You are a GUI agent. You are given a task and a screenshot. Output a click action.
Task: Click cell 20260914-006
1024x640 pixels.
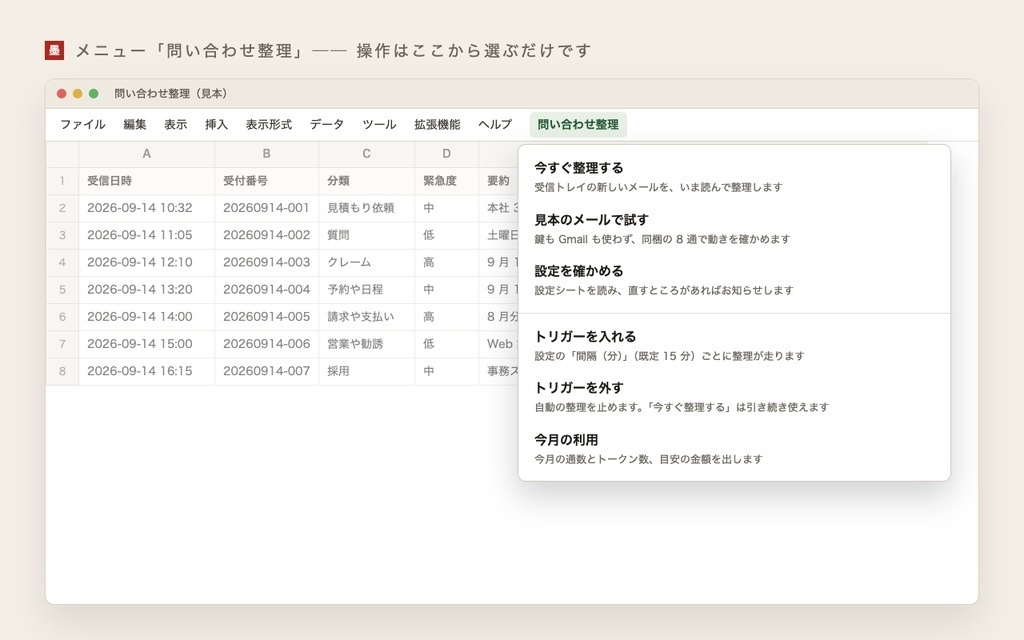266,344
